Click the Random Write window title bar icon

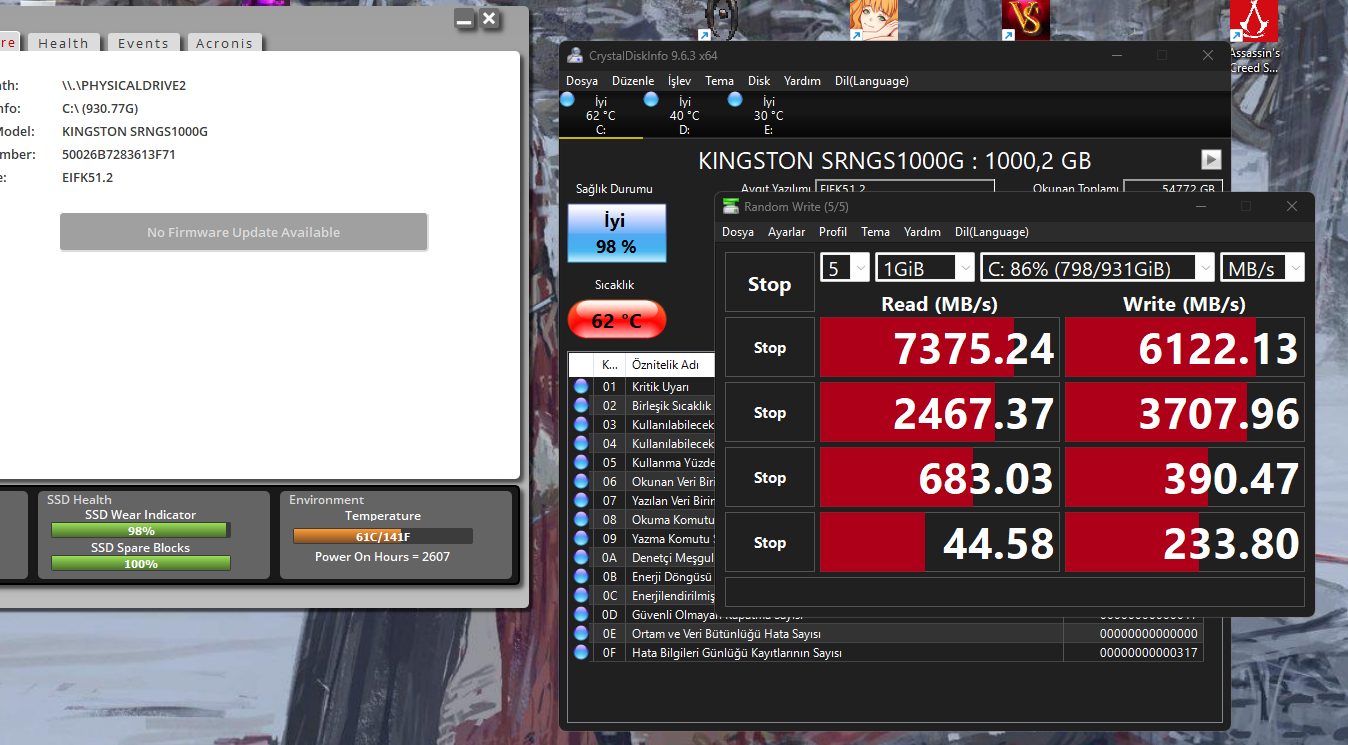[731, 206]
